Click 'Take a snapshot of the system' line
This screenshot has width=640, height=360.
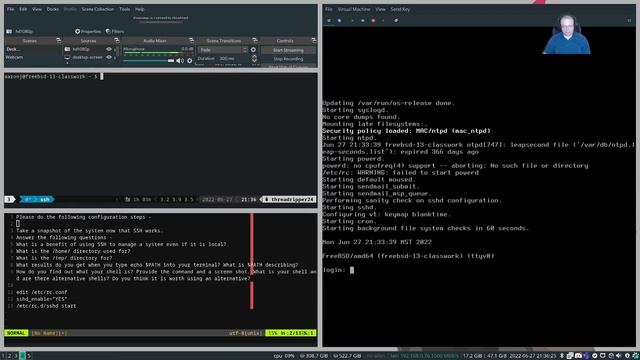point(89,231)
